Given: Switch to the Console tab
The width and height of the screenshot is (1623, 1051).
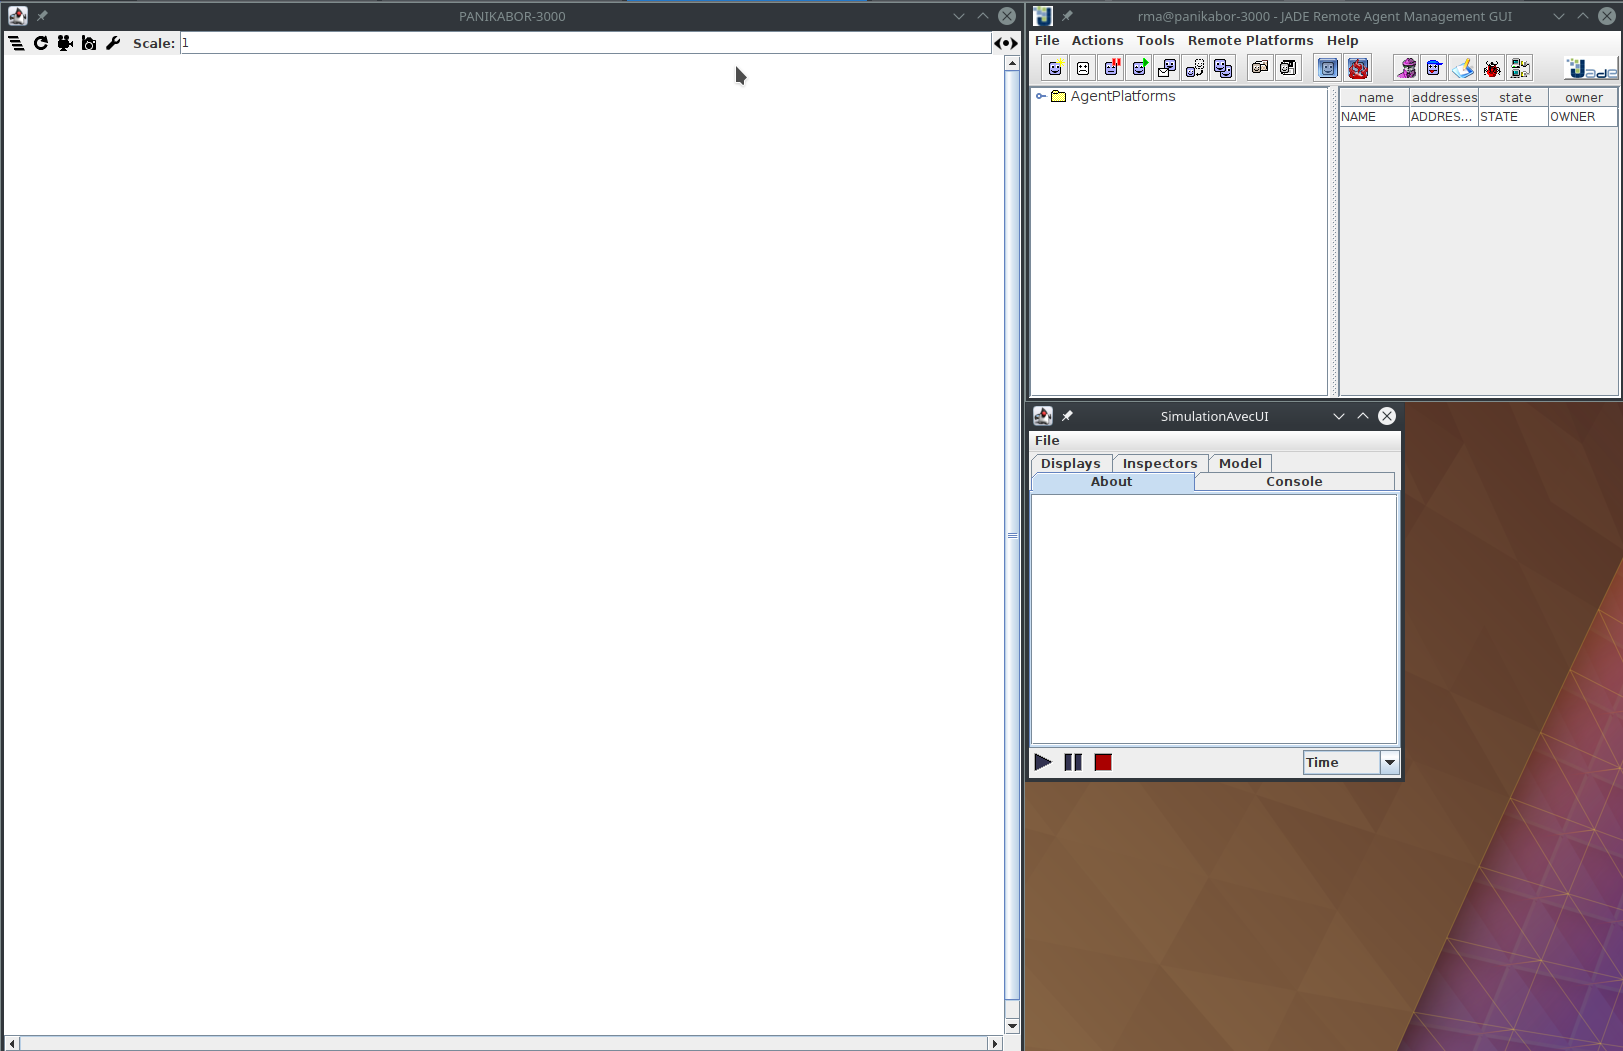Looking at the screenshot, I should [x=1294, y=482].
